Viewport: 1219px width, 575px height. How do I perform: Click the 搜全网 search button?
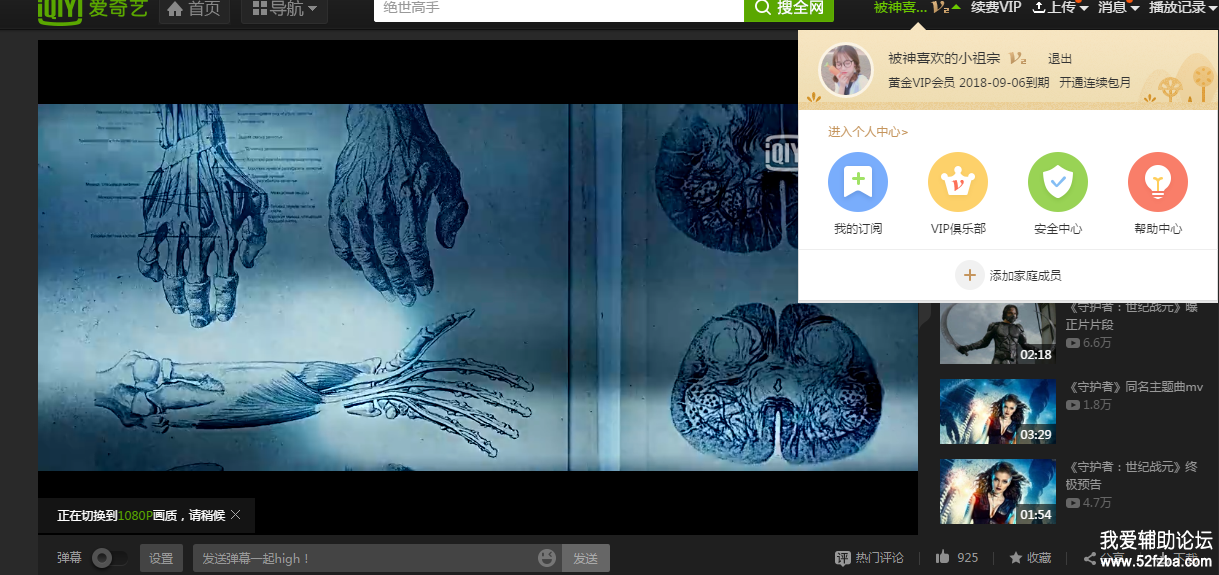click(789, 9)
